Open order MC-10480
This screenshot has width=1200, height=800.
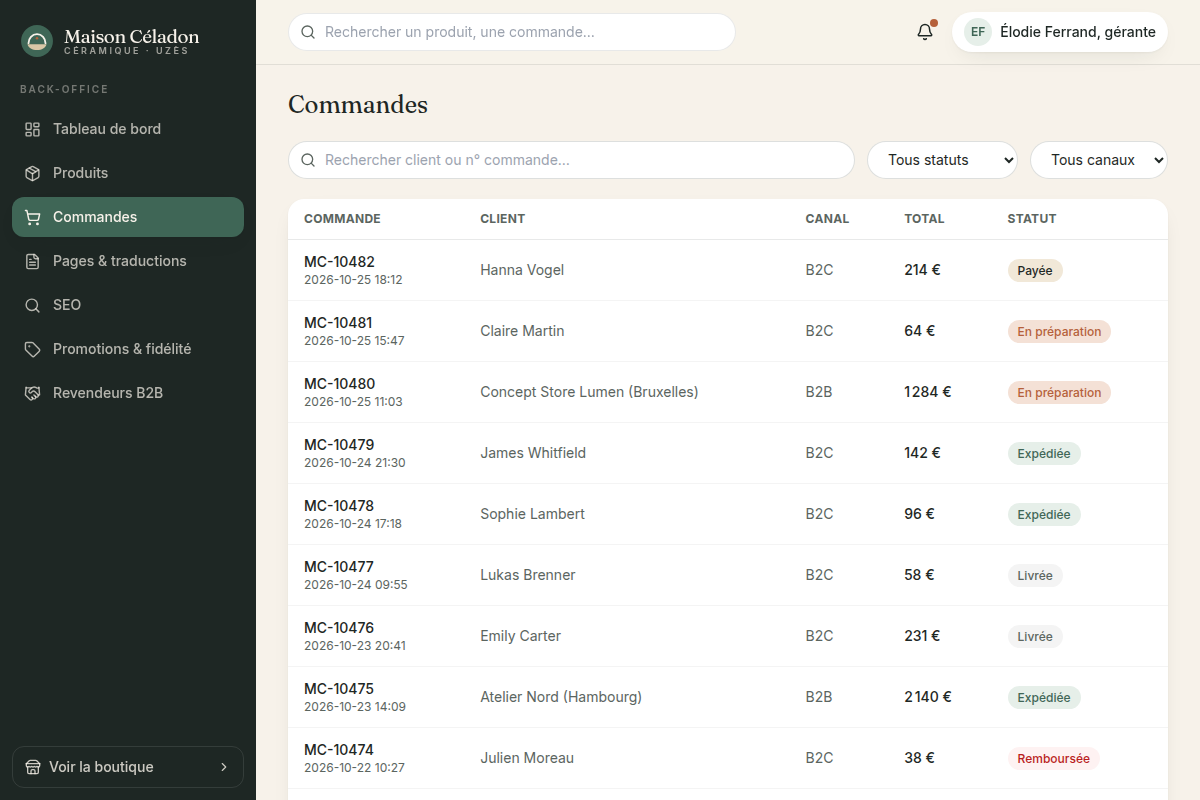[339, 384]
